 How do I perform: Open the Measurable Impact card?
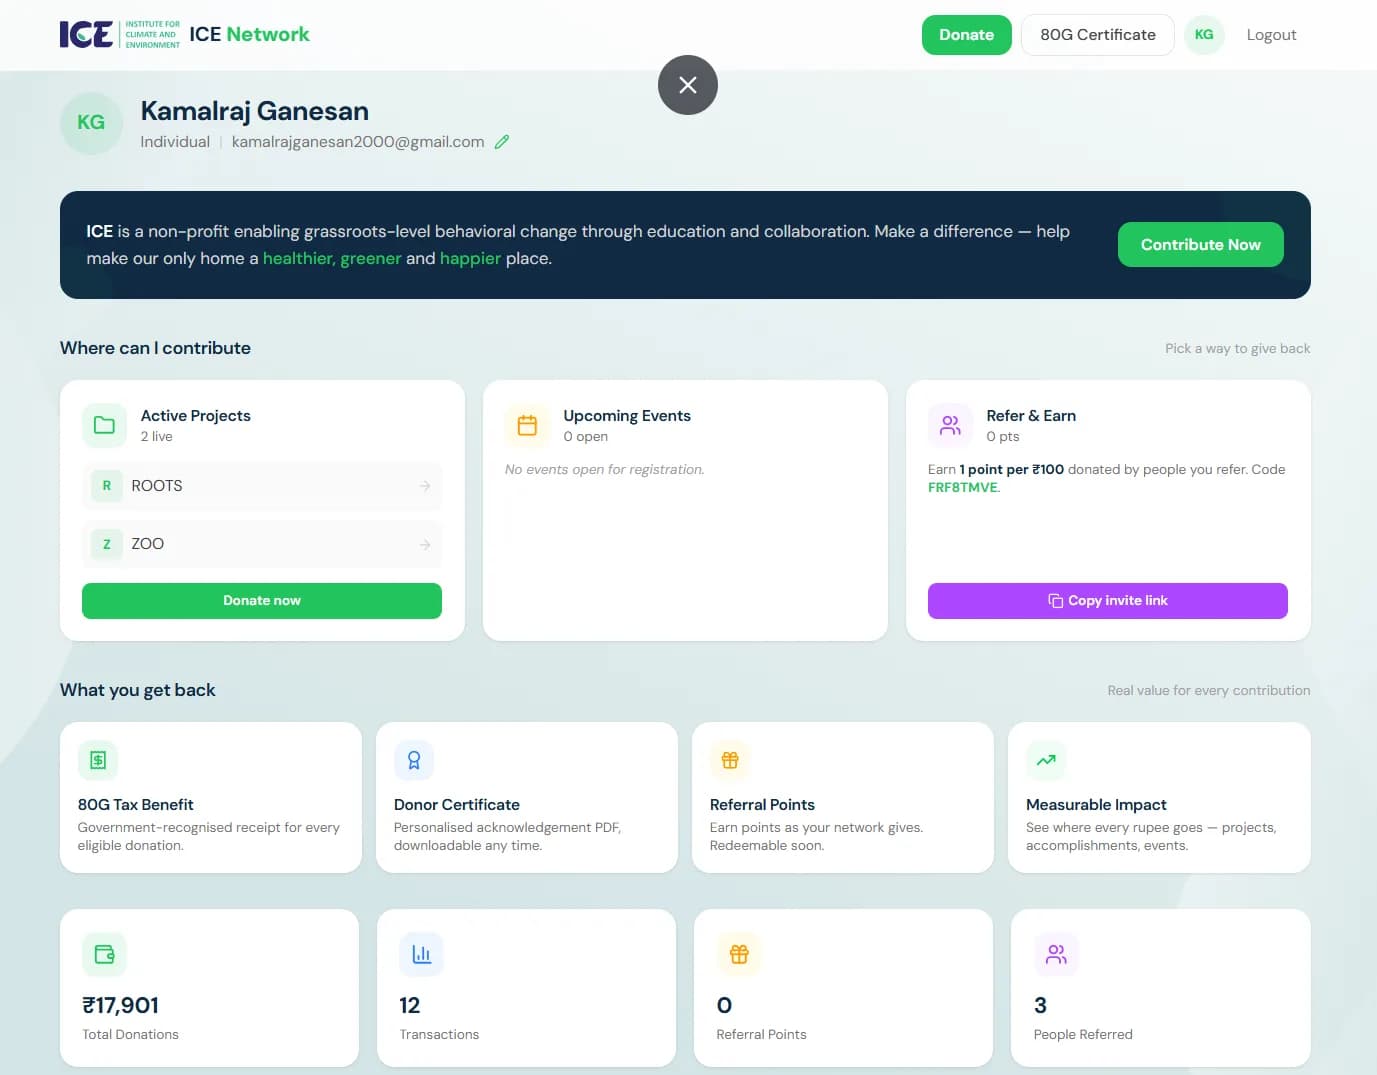coord(1159,798)
